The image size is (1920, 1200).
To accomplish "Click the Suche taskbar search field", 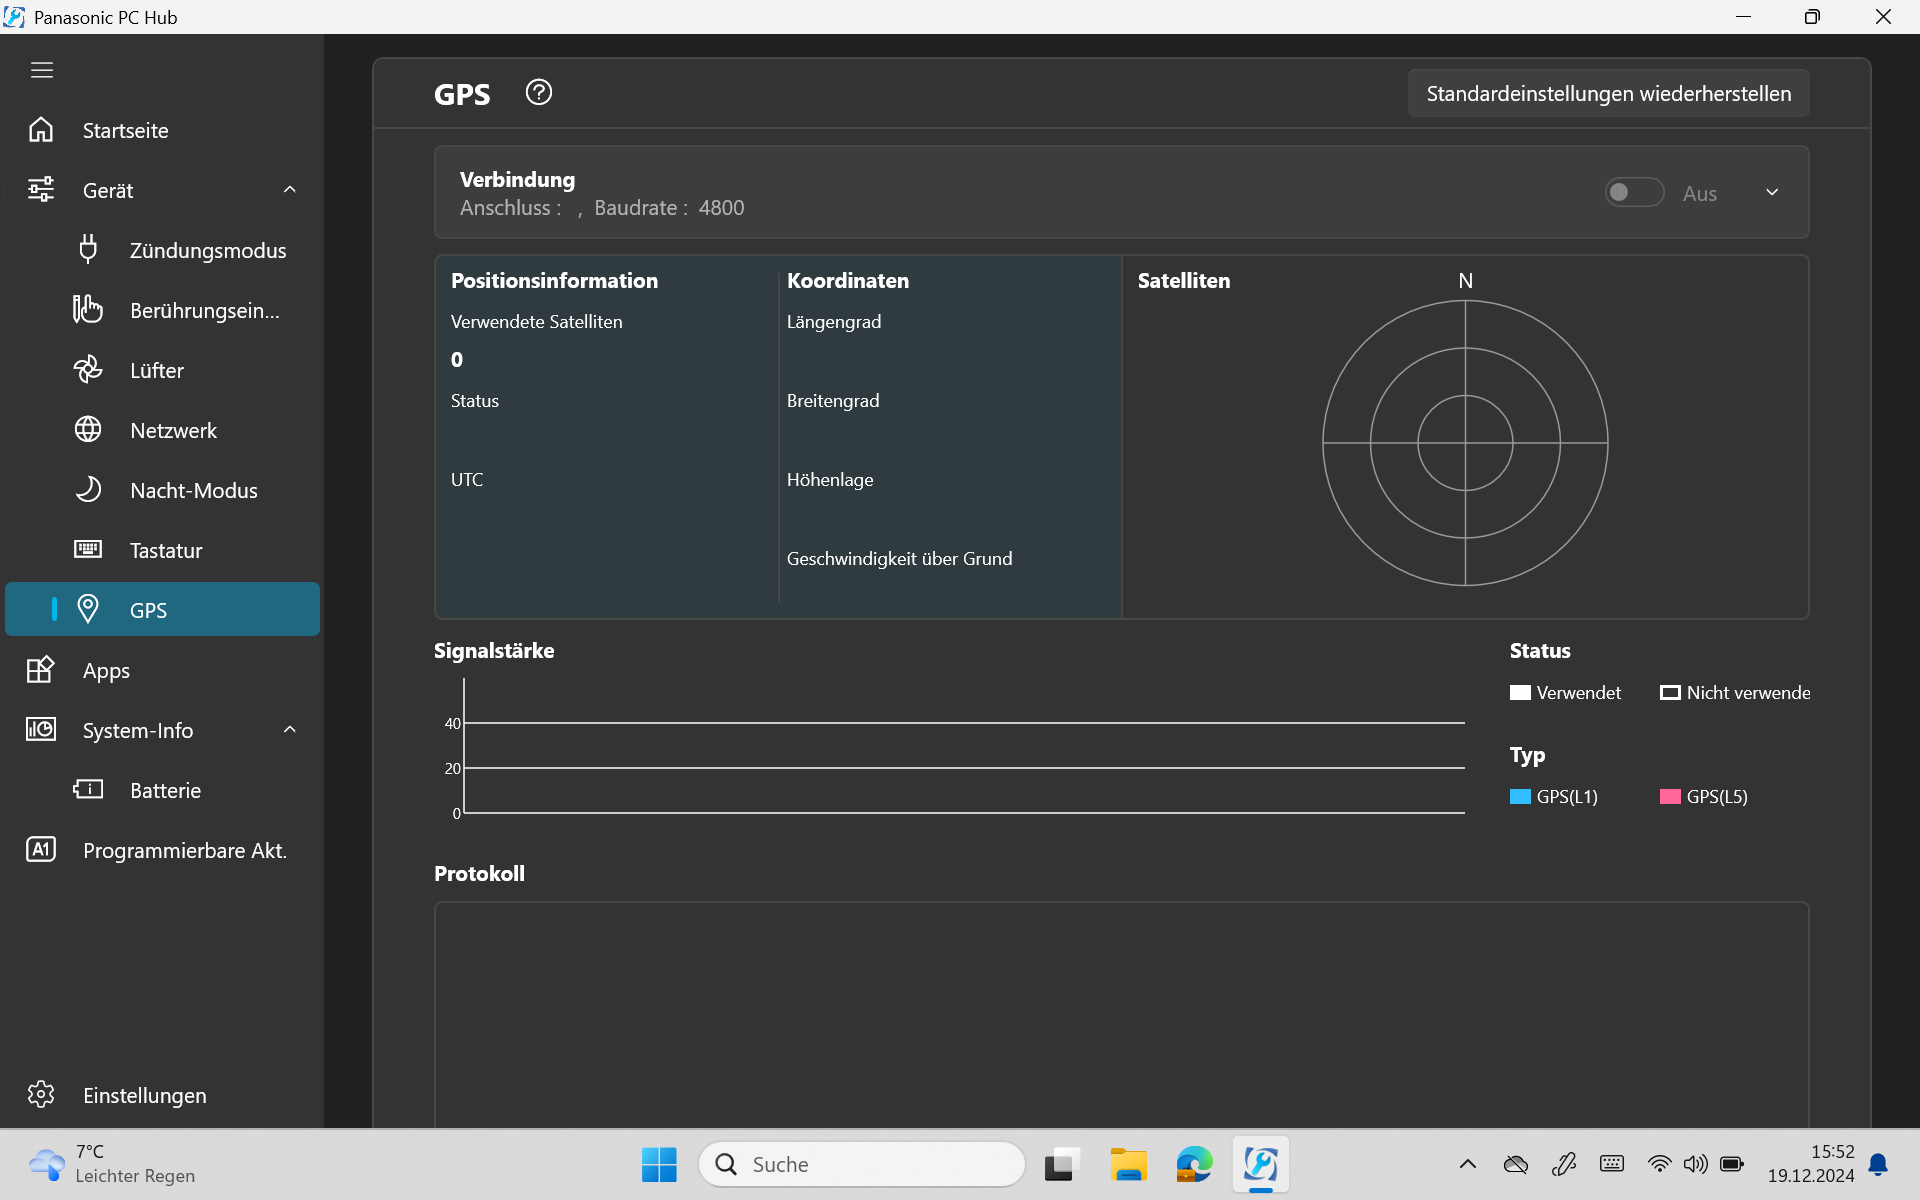I will (862, 1165).
